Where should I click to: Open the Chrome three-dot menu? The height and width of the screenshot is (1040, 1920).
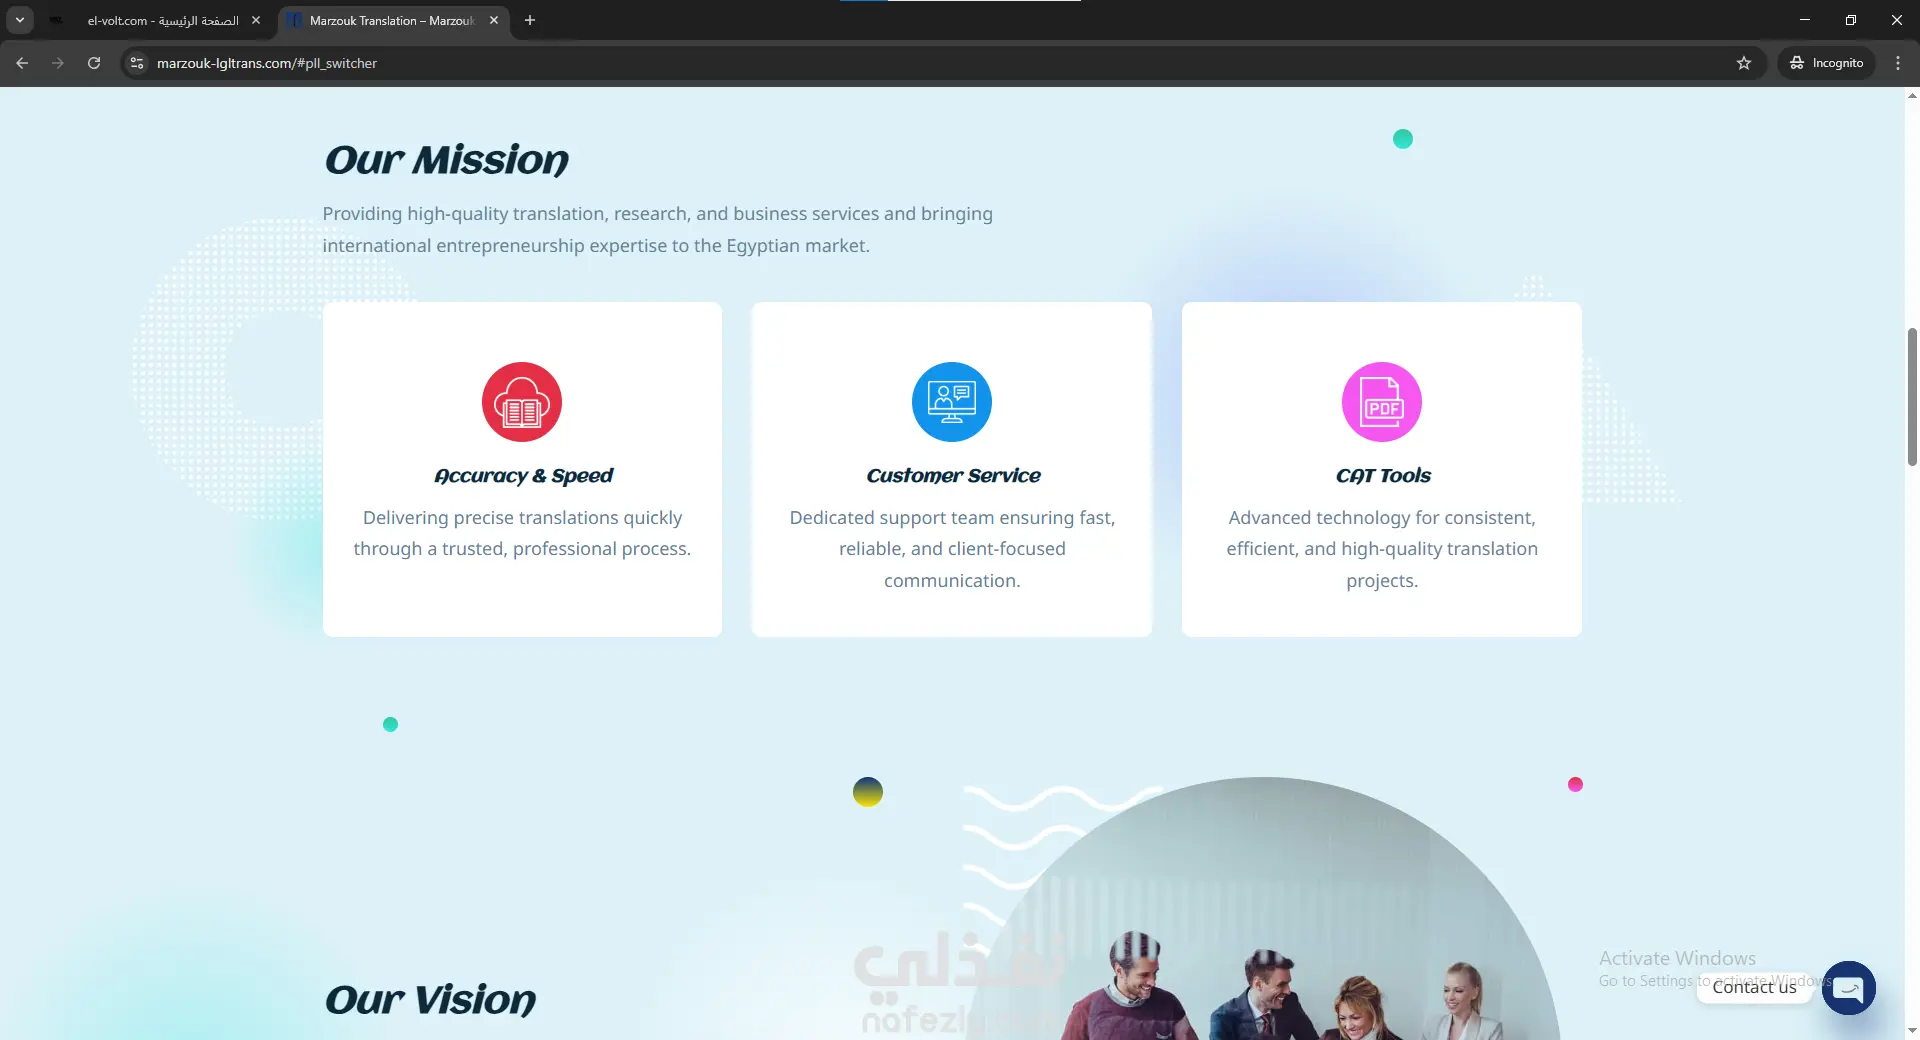1898,63
